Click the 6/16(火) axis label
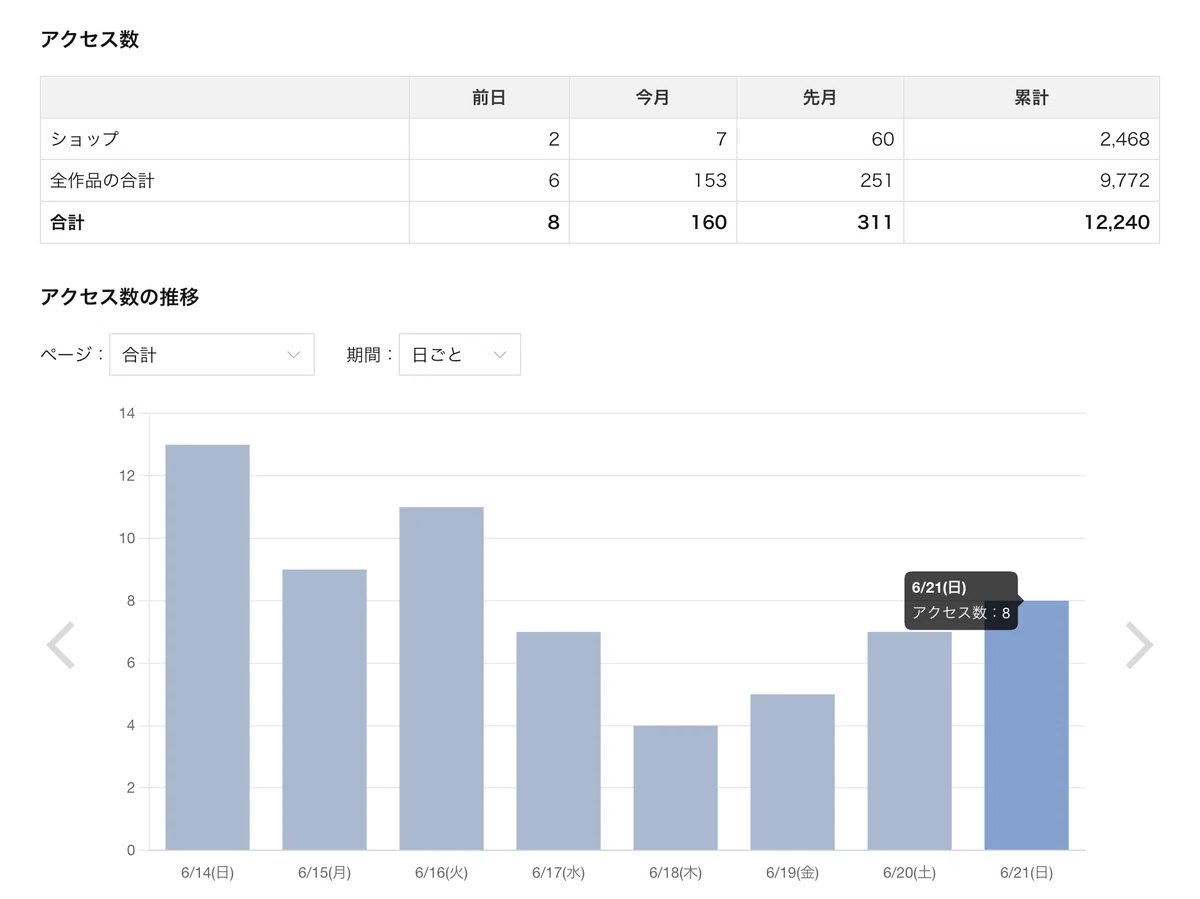Image resolution: width=1200 pixels, height=899 pixels. point(441,873)
